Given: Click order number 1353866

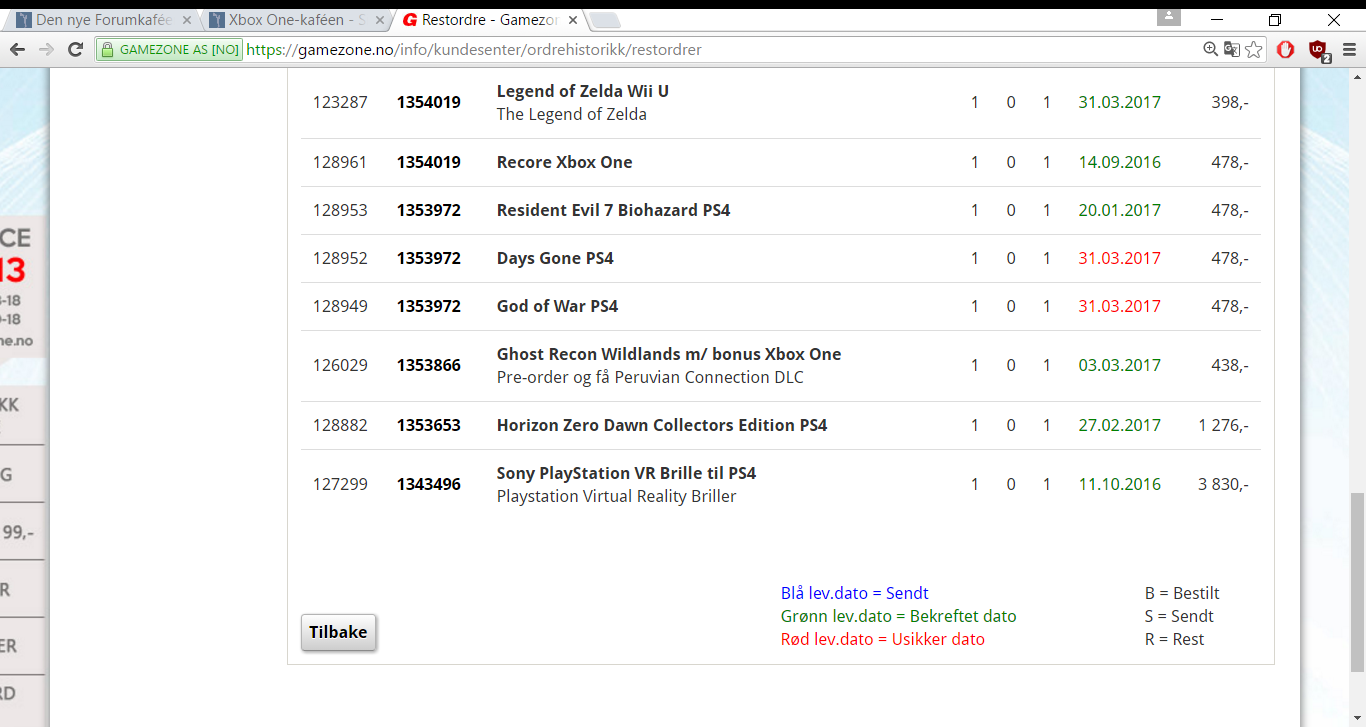Looking at the screenshot, I should pyautogui.click(x=429, y=365).
